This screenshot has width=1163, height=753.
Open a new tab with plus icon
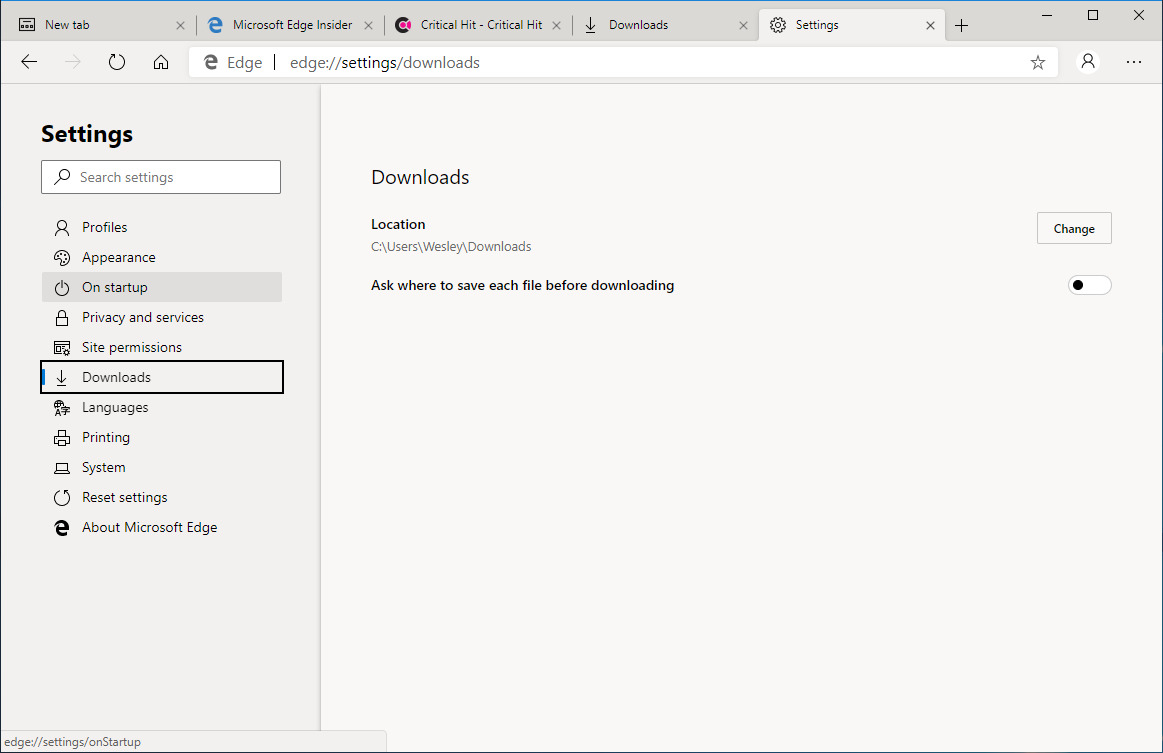[962, 26]
